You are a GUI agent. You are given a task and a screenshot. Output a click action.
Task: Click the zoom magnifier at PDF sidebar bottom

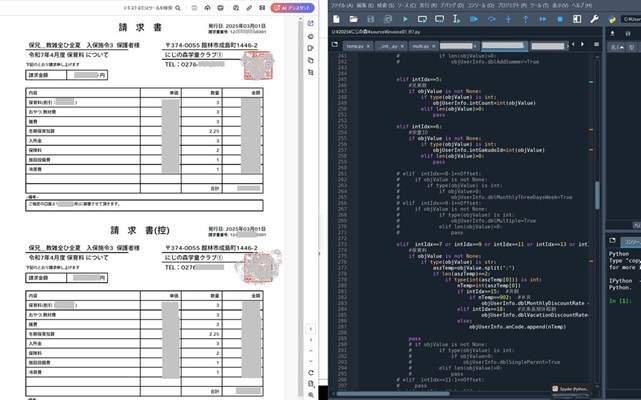point(311,395)
